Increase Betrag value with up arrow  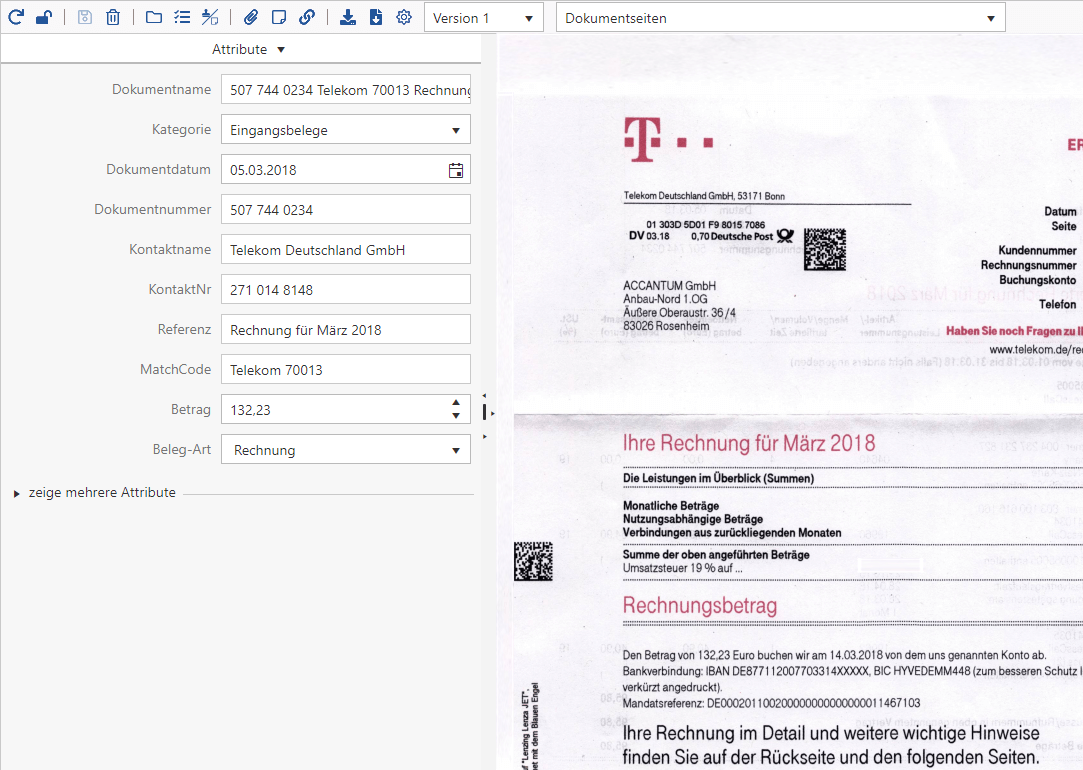point(456,403)
